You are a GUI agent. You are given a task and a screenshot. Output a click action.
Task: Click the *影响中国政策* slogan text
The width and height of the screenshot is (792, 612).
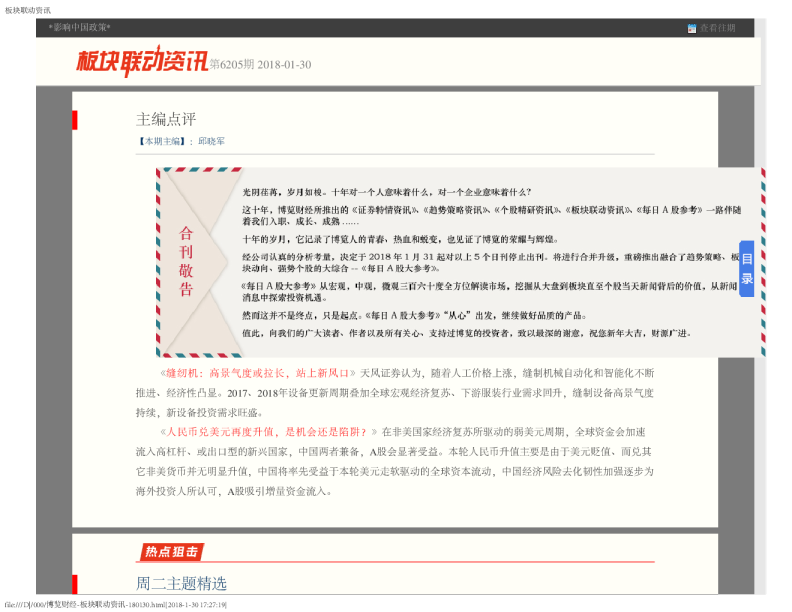79,27
